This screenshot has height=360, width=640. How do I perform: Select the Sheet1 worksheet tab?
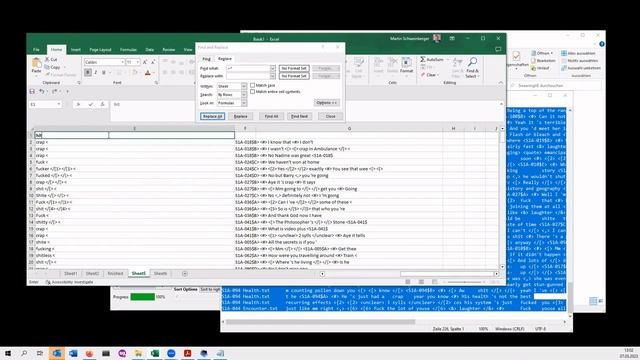[x=71, y=273]
